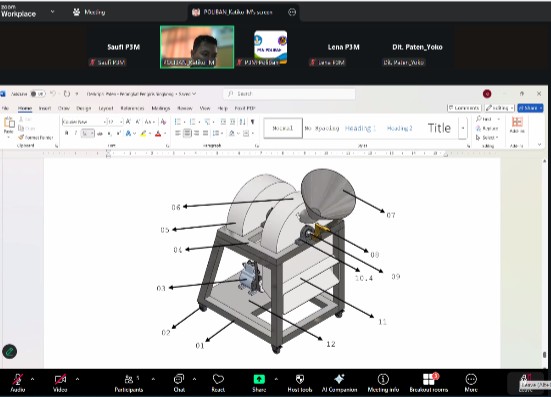Image resolution: width=551 pixels, height=397 pixels.
Task: Click the Paste icon in Word
Action: pyautogui.click(x=9, y=123)
